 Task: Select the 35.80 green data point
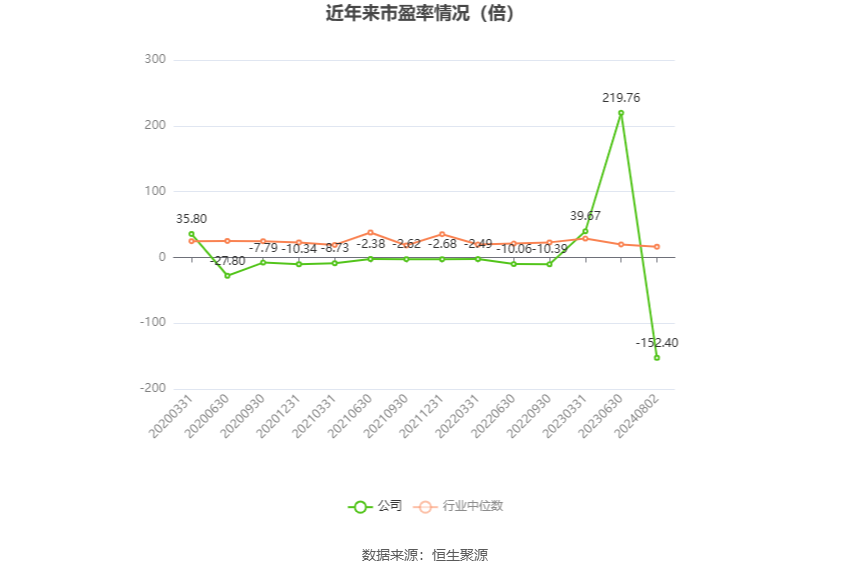tap(191, 234)
